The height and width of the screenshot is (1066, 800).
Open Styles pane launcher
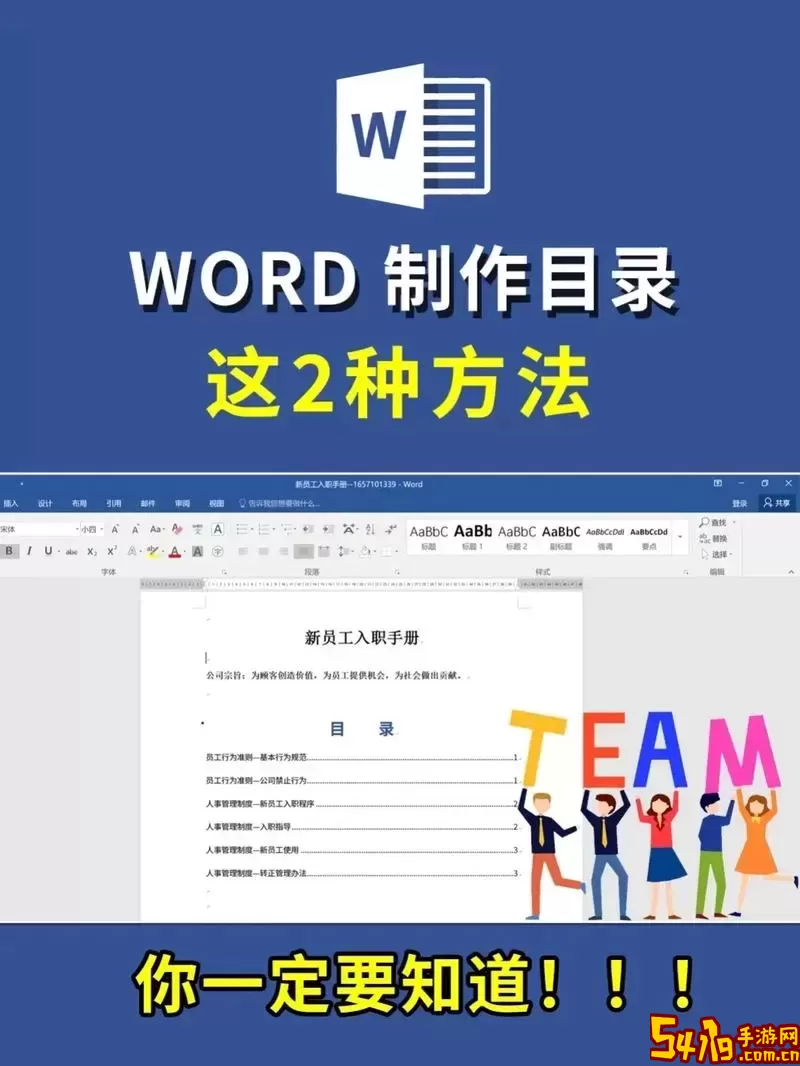tap(686, 572)
